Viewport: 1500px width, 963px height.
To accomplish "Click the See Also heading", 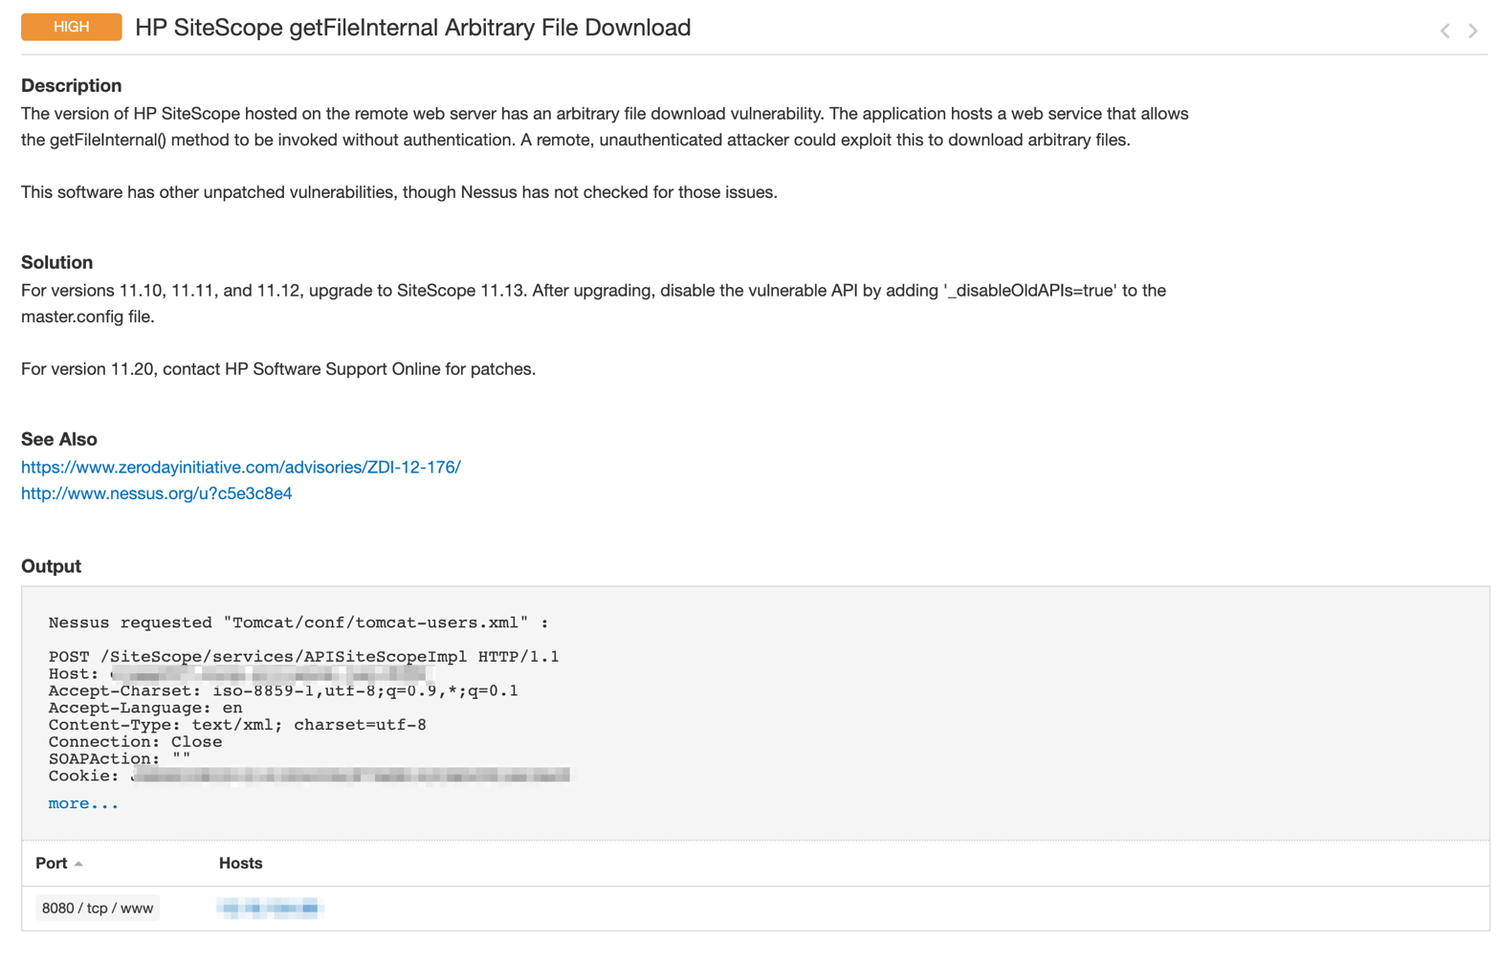I will [x=59, y=439].
